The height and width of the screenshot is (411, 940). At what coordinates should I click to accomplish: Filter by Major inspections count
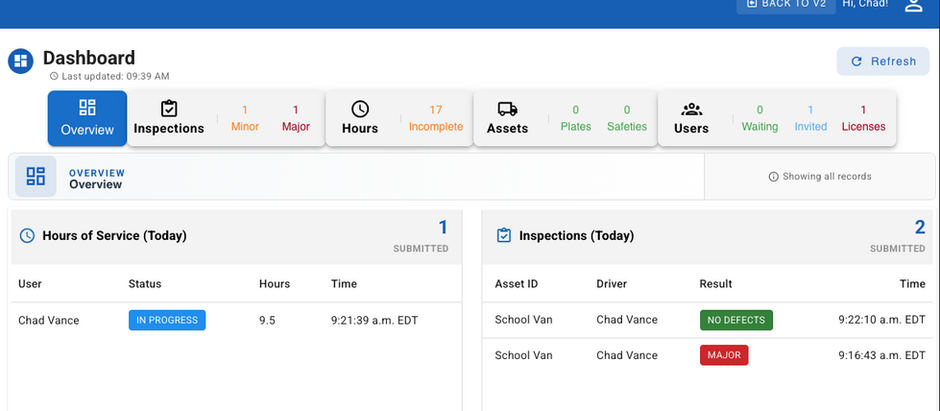(x=296, y=118)
